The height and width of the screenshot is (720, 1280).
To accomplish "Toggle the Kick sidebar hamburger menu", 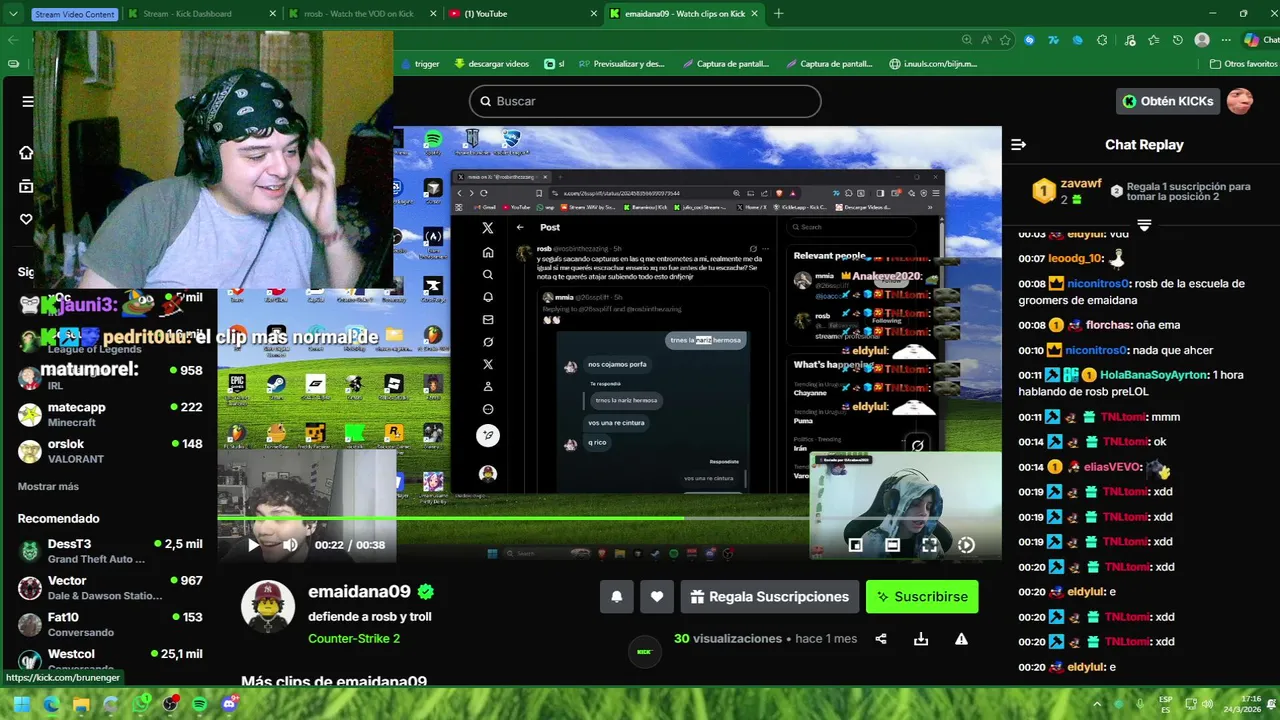I will click(27, 101).
